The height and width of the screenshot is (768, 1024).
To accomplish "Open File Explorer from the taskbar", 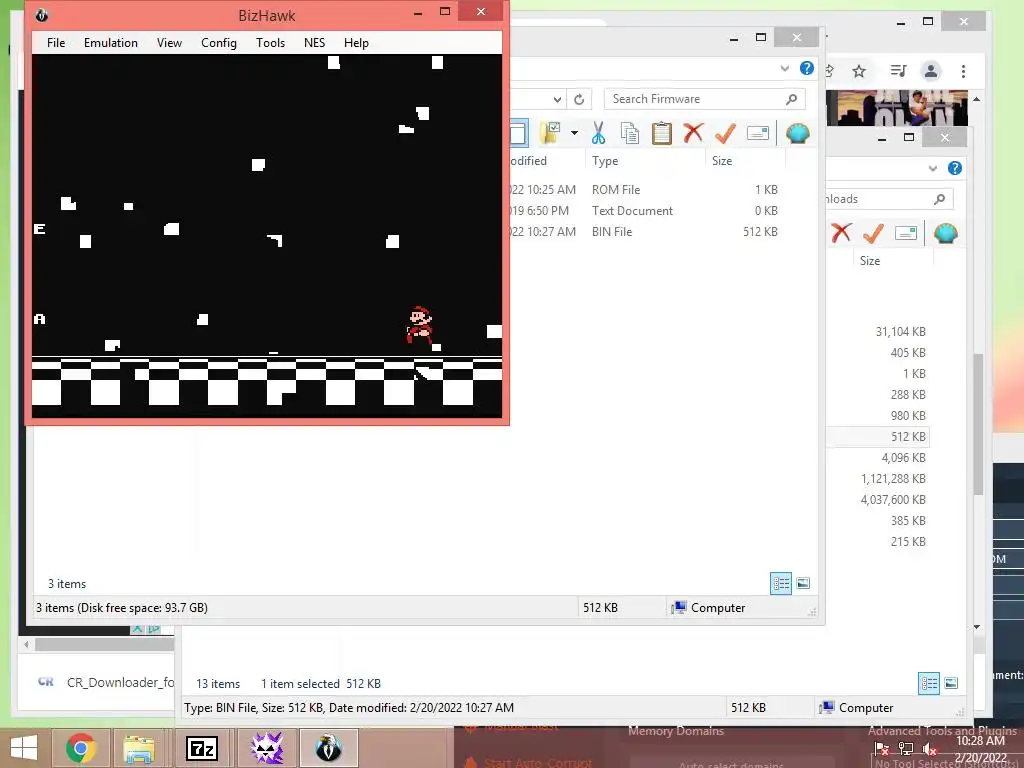I will pyautogui.click(x=139, y=748).
